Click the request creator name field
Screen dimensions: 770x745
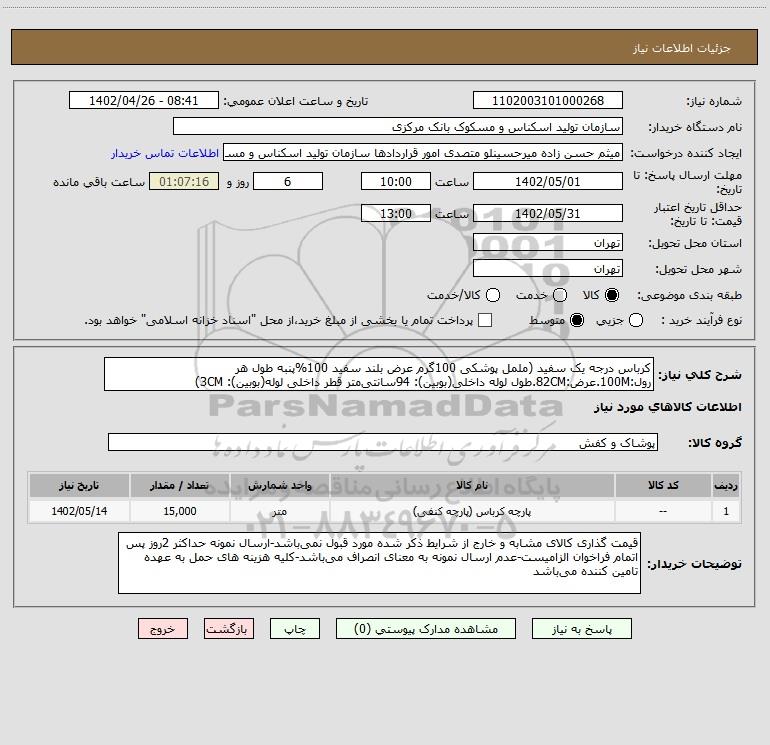423,153
